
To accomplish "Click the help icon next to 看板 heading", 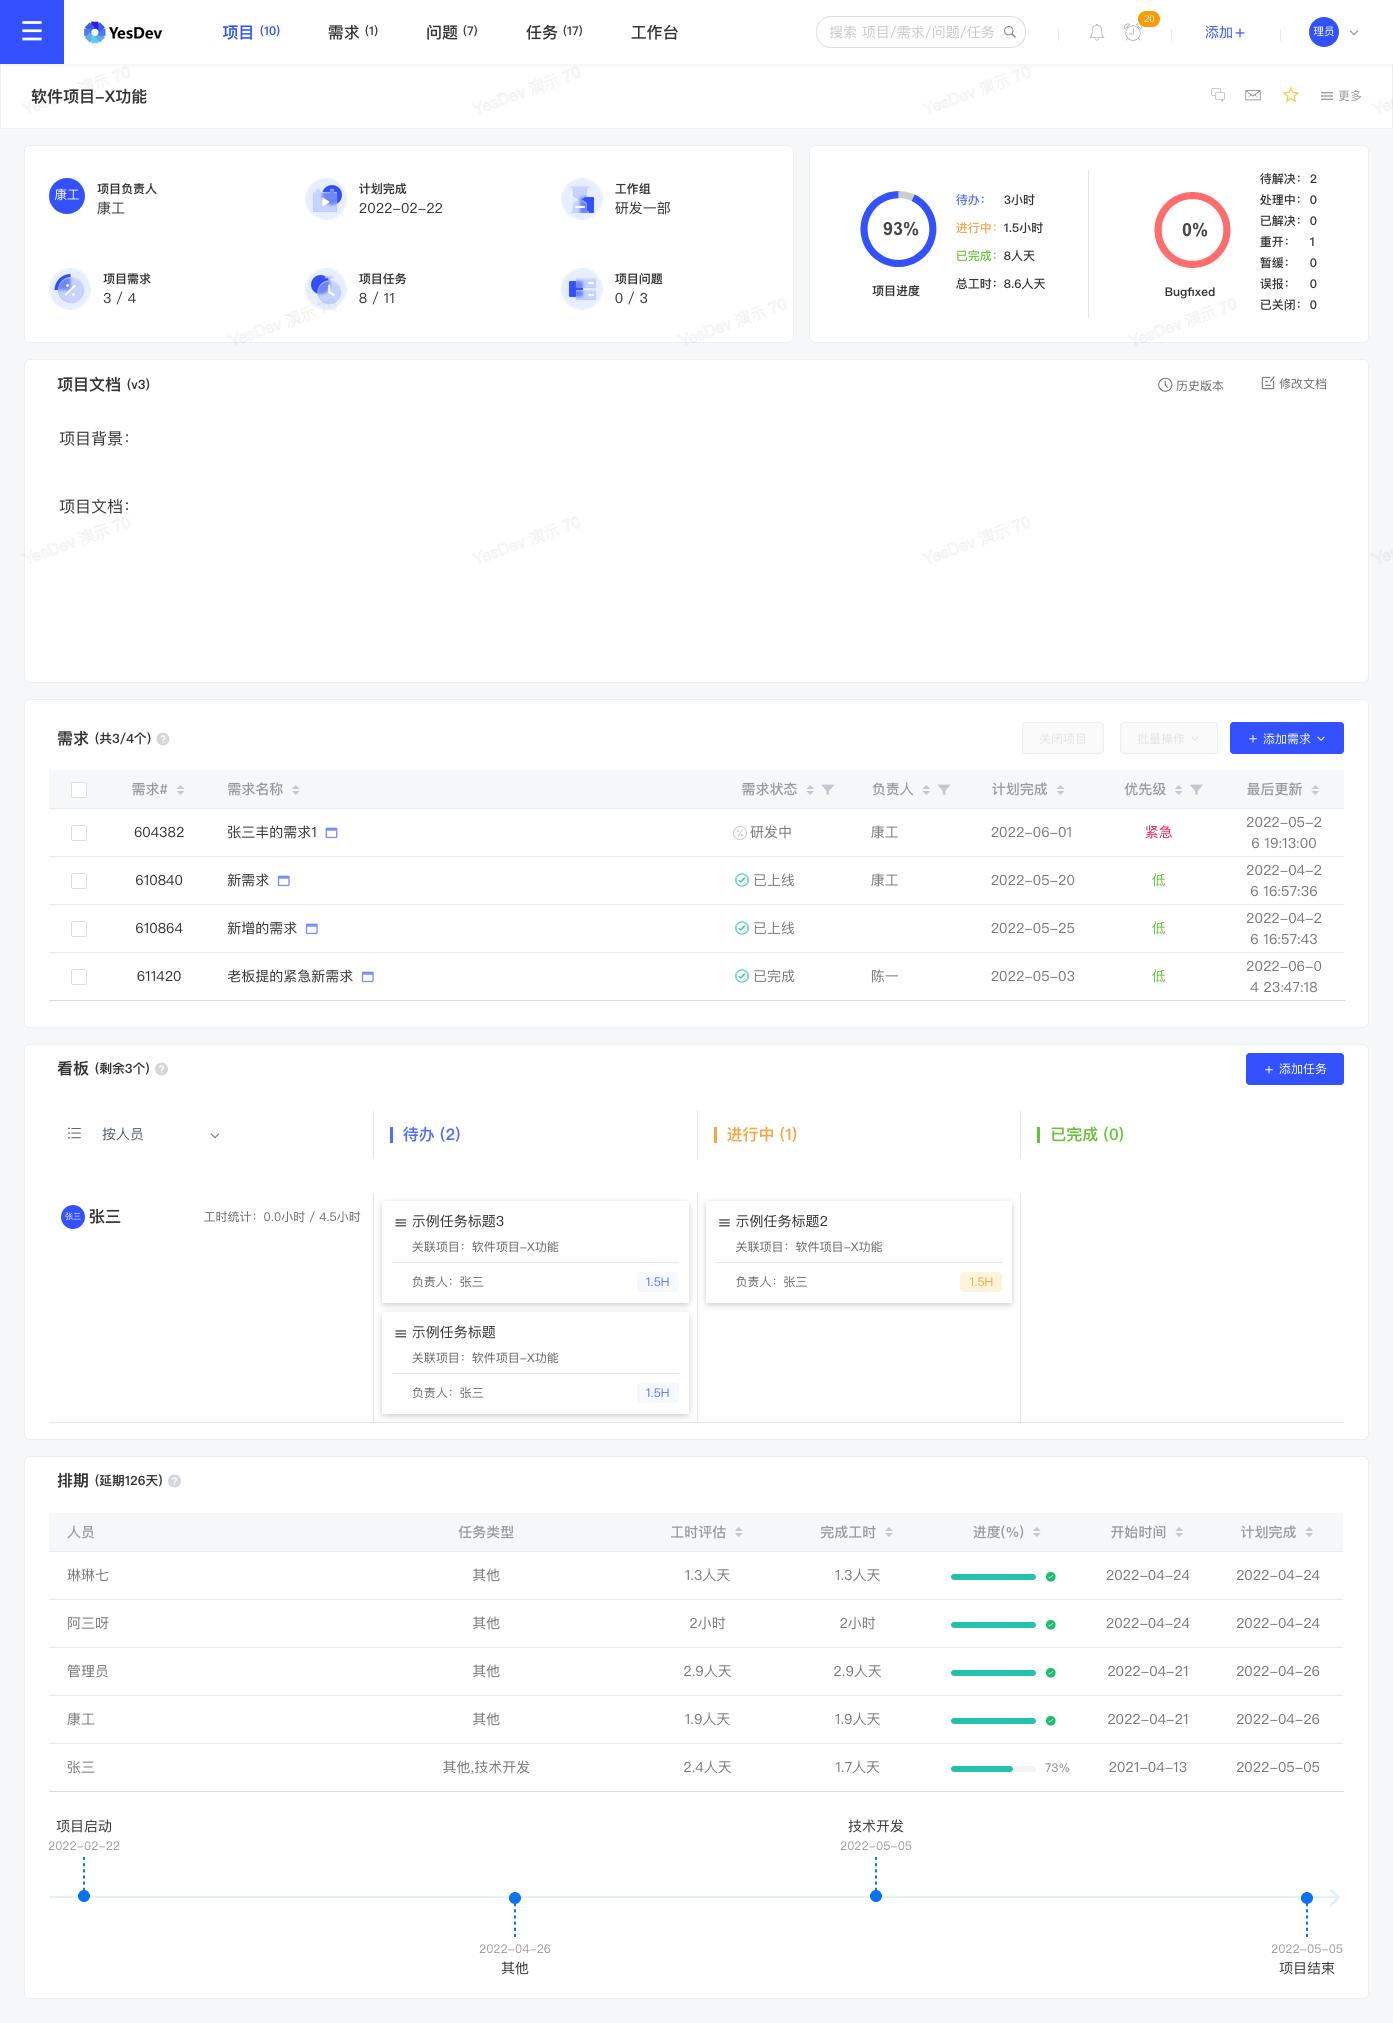I will [162, 1069].
